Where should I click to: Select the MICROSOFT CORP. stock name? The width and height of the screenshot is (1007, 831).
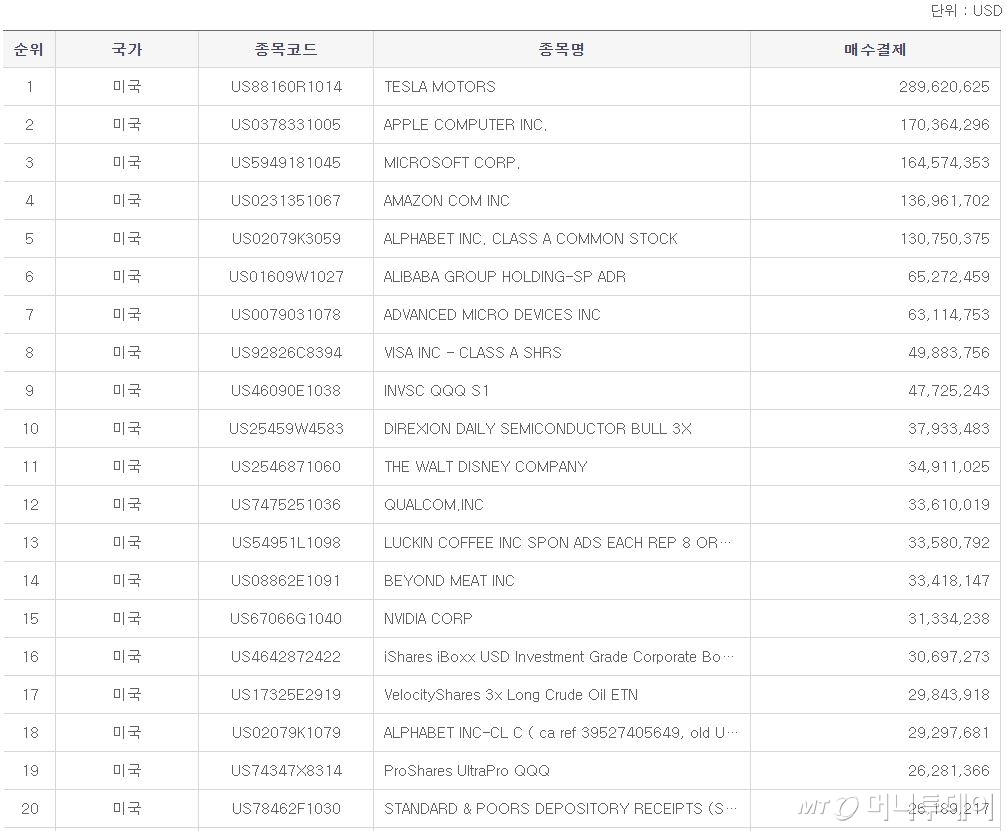point(451,162)
